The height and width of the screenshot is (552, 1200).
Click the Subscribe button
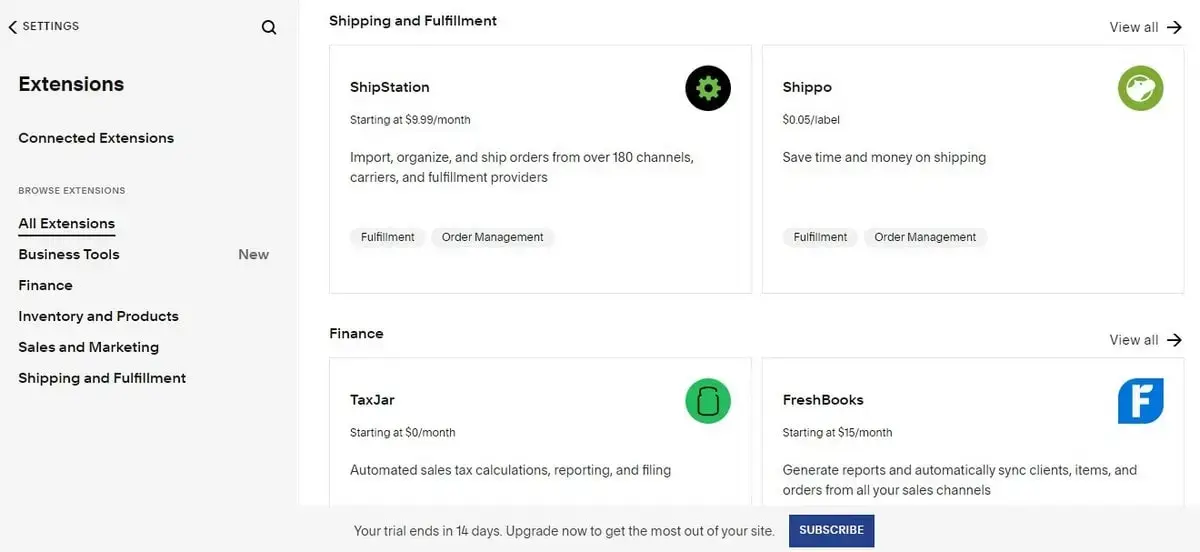831,530
